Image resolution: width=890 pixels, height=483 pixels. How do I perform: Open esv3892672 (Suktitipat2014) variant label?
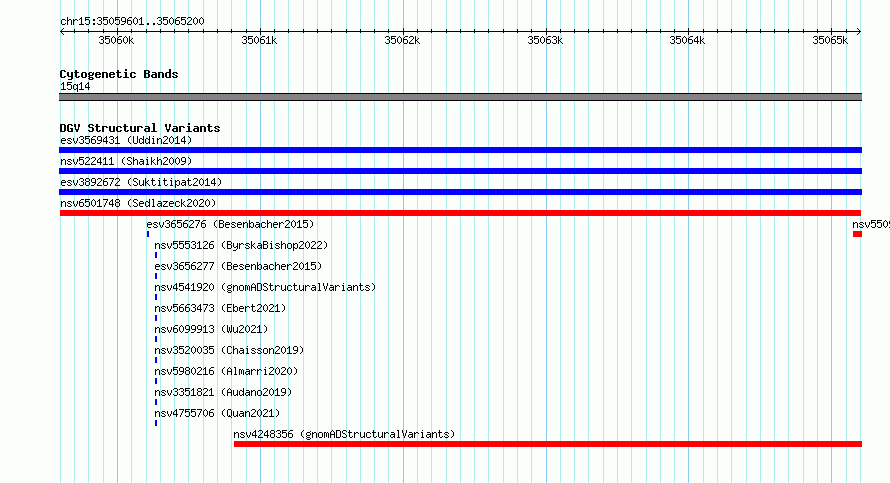click(141, 182)
